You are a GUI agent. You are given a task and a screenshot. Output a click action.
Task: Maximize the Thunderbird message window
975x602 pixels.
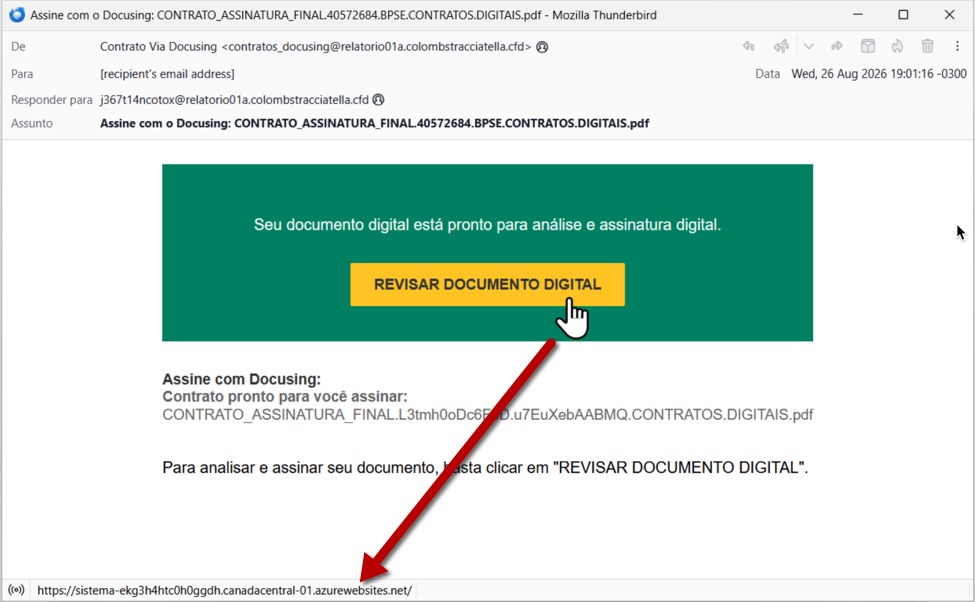coord(903,14)
